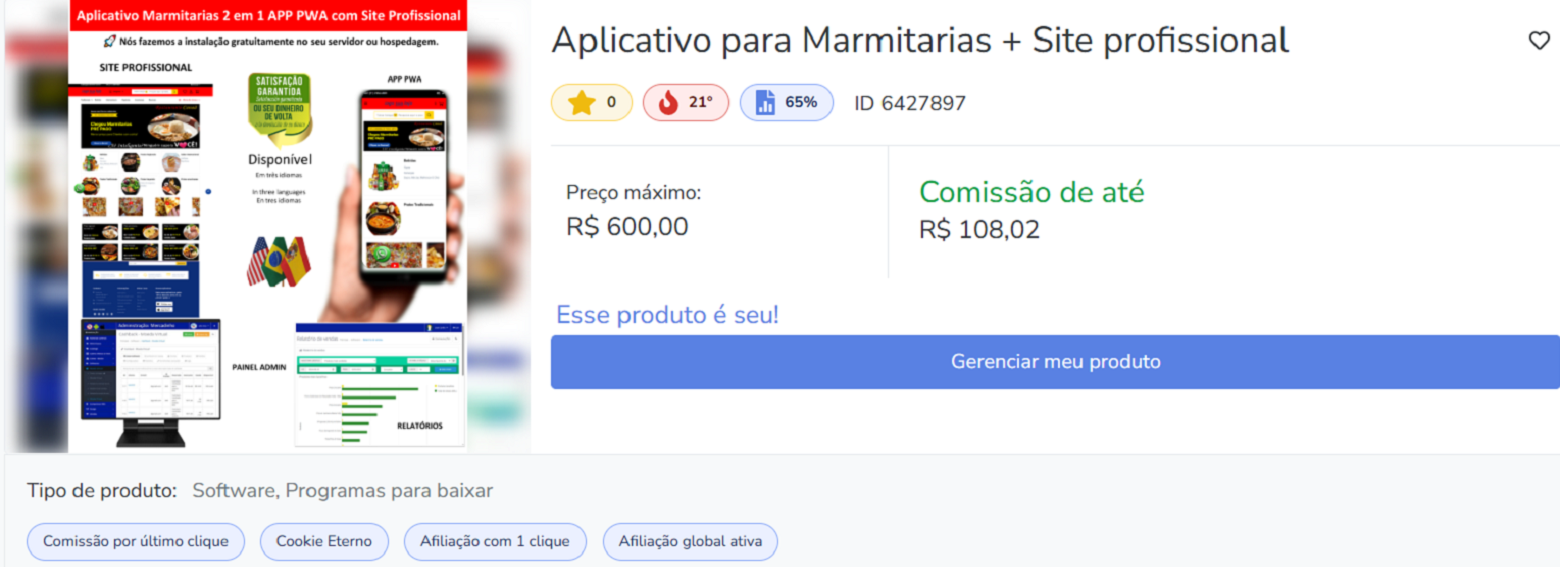Click the star rating badge

(x=592, y=102)
